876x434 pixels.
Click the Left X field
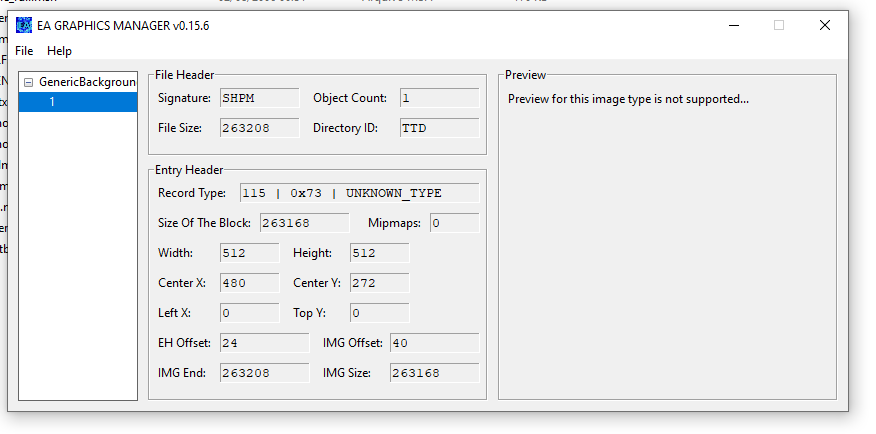[250, 313]
